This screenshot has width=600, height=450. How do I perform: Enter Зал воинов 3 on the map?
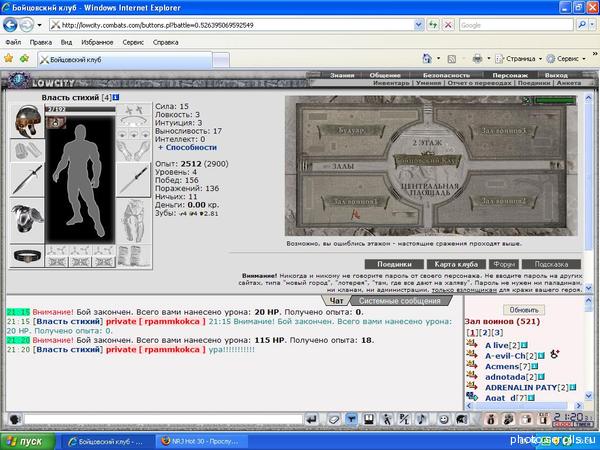(x=504, y=130)
